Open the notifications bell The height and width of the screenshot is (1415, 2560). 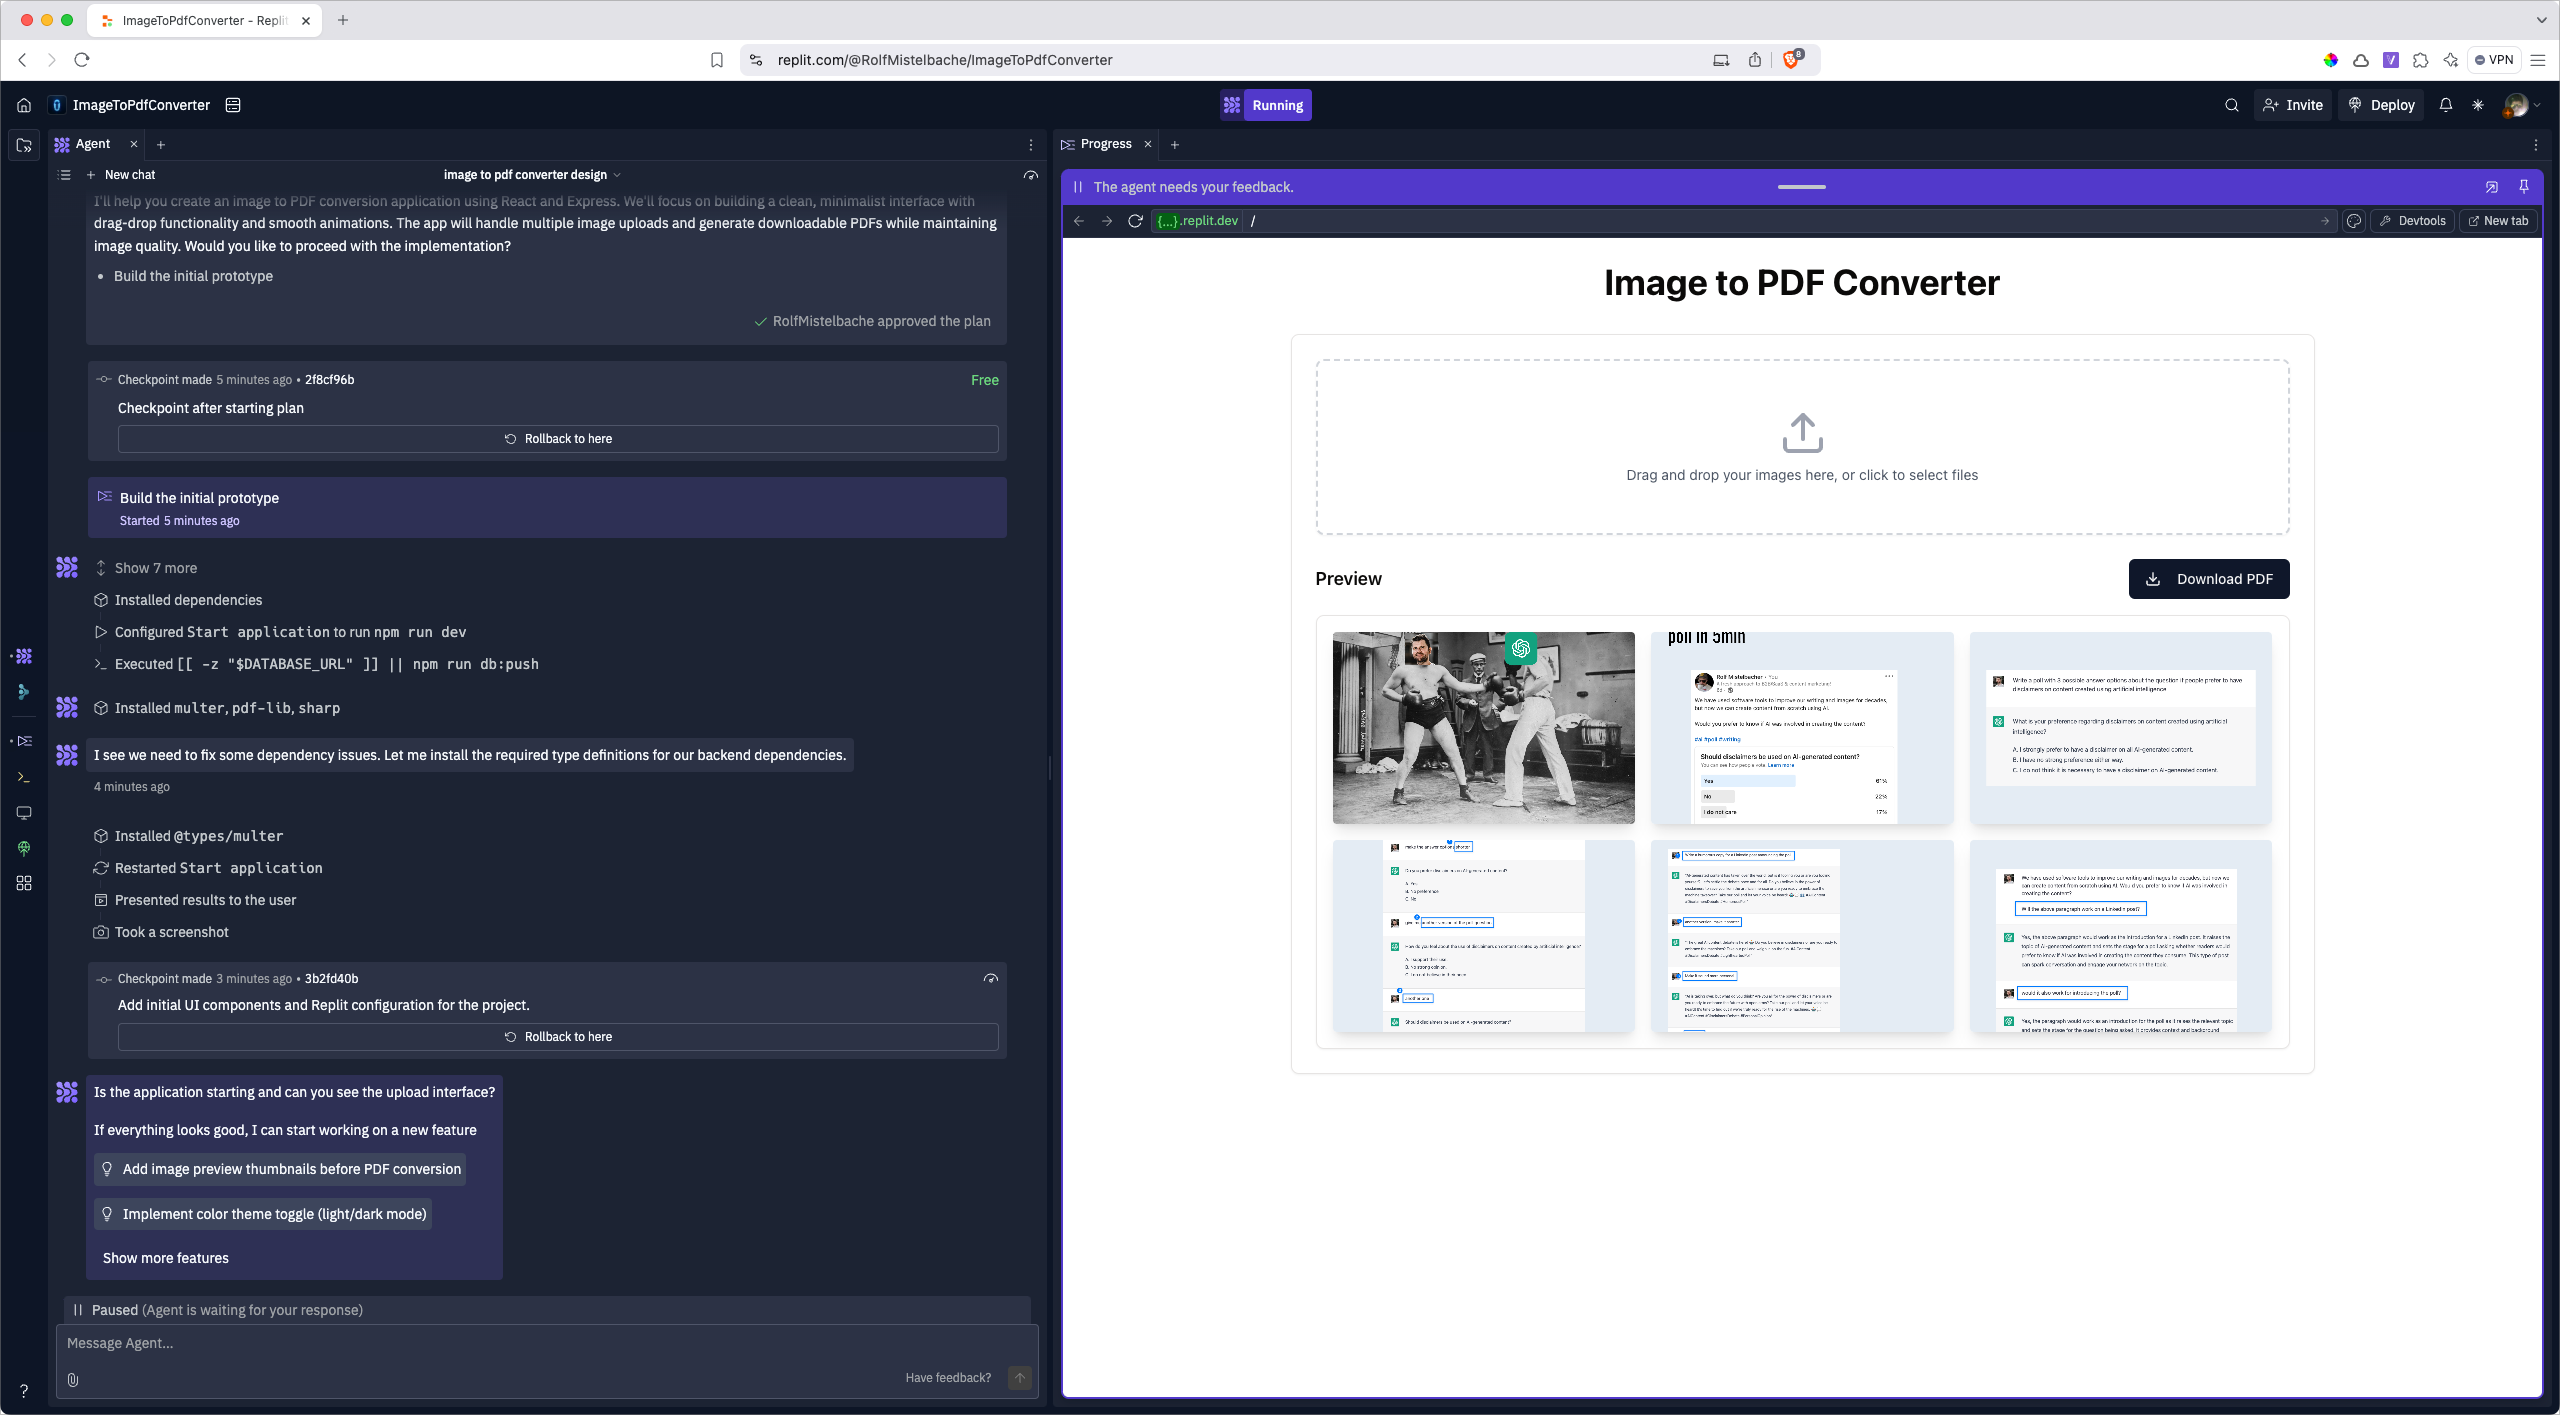tap(2445, 105)
